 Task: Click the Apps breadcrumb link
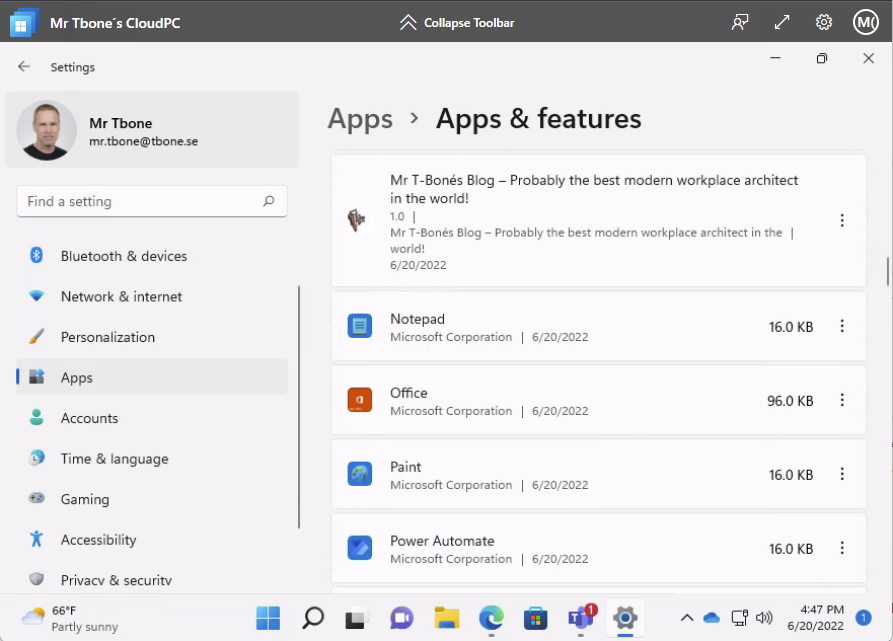360,119
